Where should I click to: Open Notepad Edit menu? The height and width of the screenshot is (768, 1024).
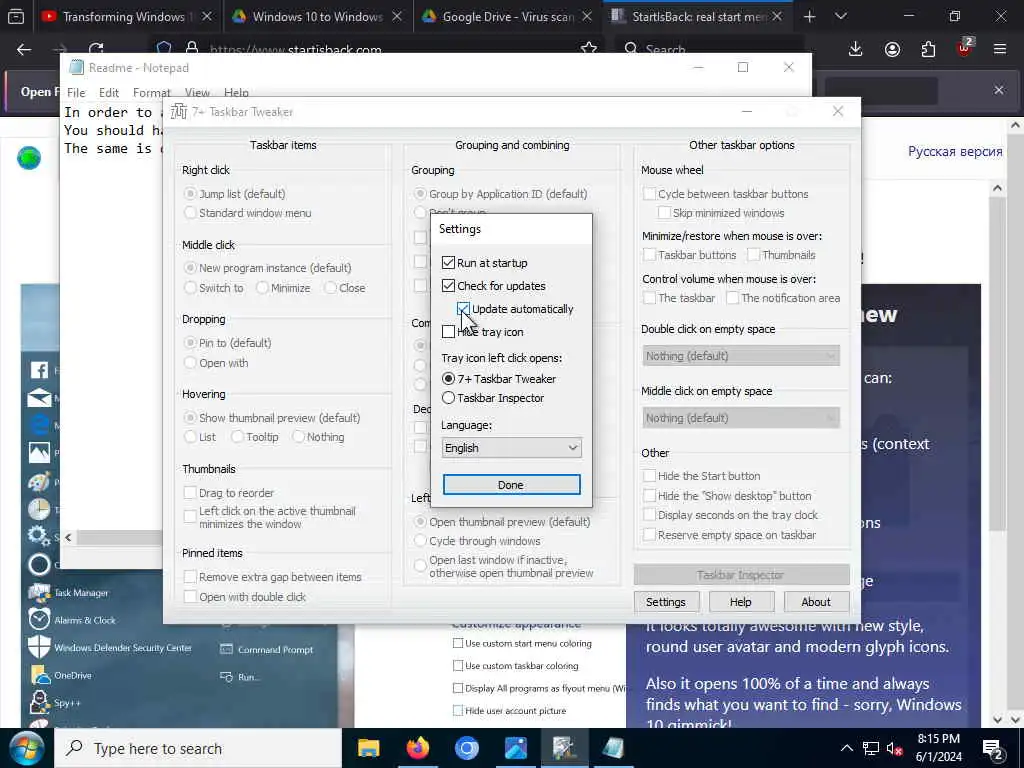pos(108,93)
